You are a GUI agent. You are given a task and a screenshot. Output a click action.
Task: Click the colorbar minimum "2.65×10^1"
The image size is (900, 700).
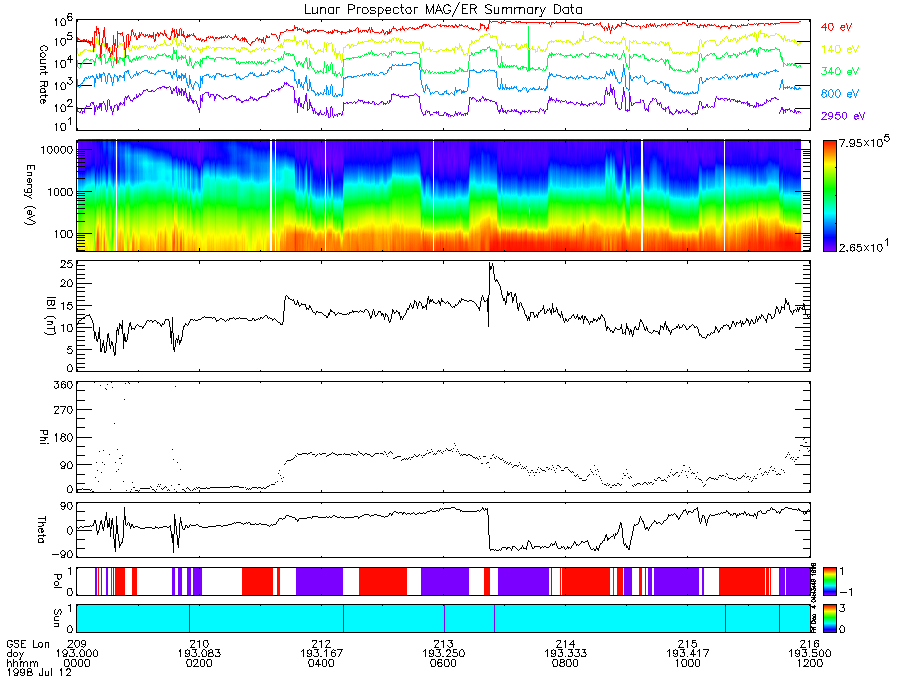click(864, 247)
